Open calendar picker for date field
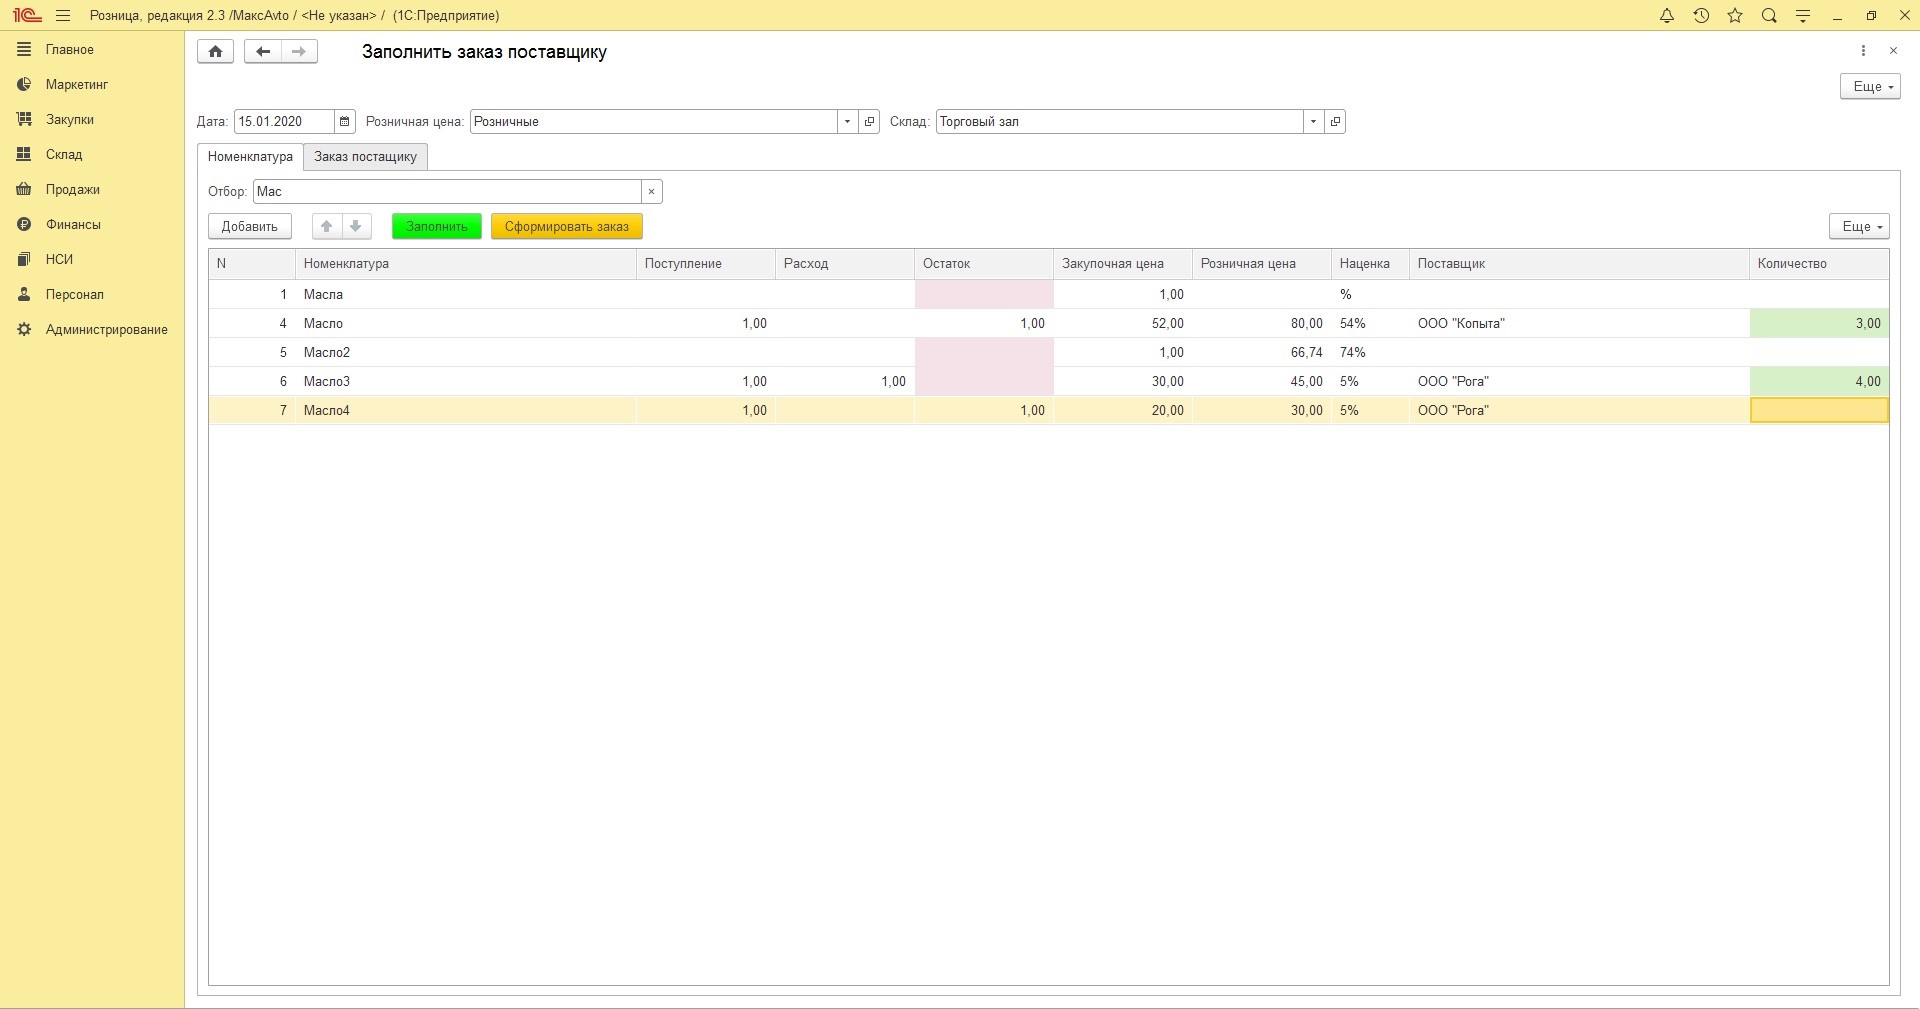 (344, 122)
